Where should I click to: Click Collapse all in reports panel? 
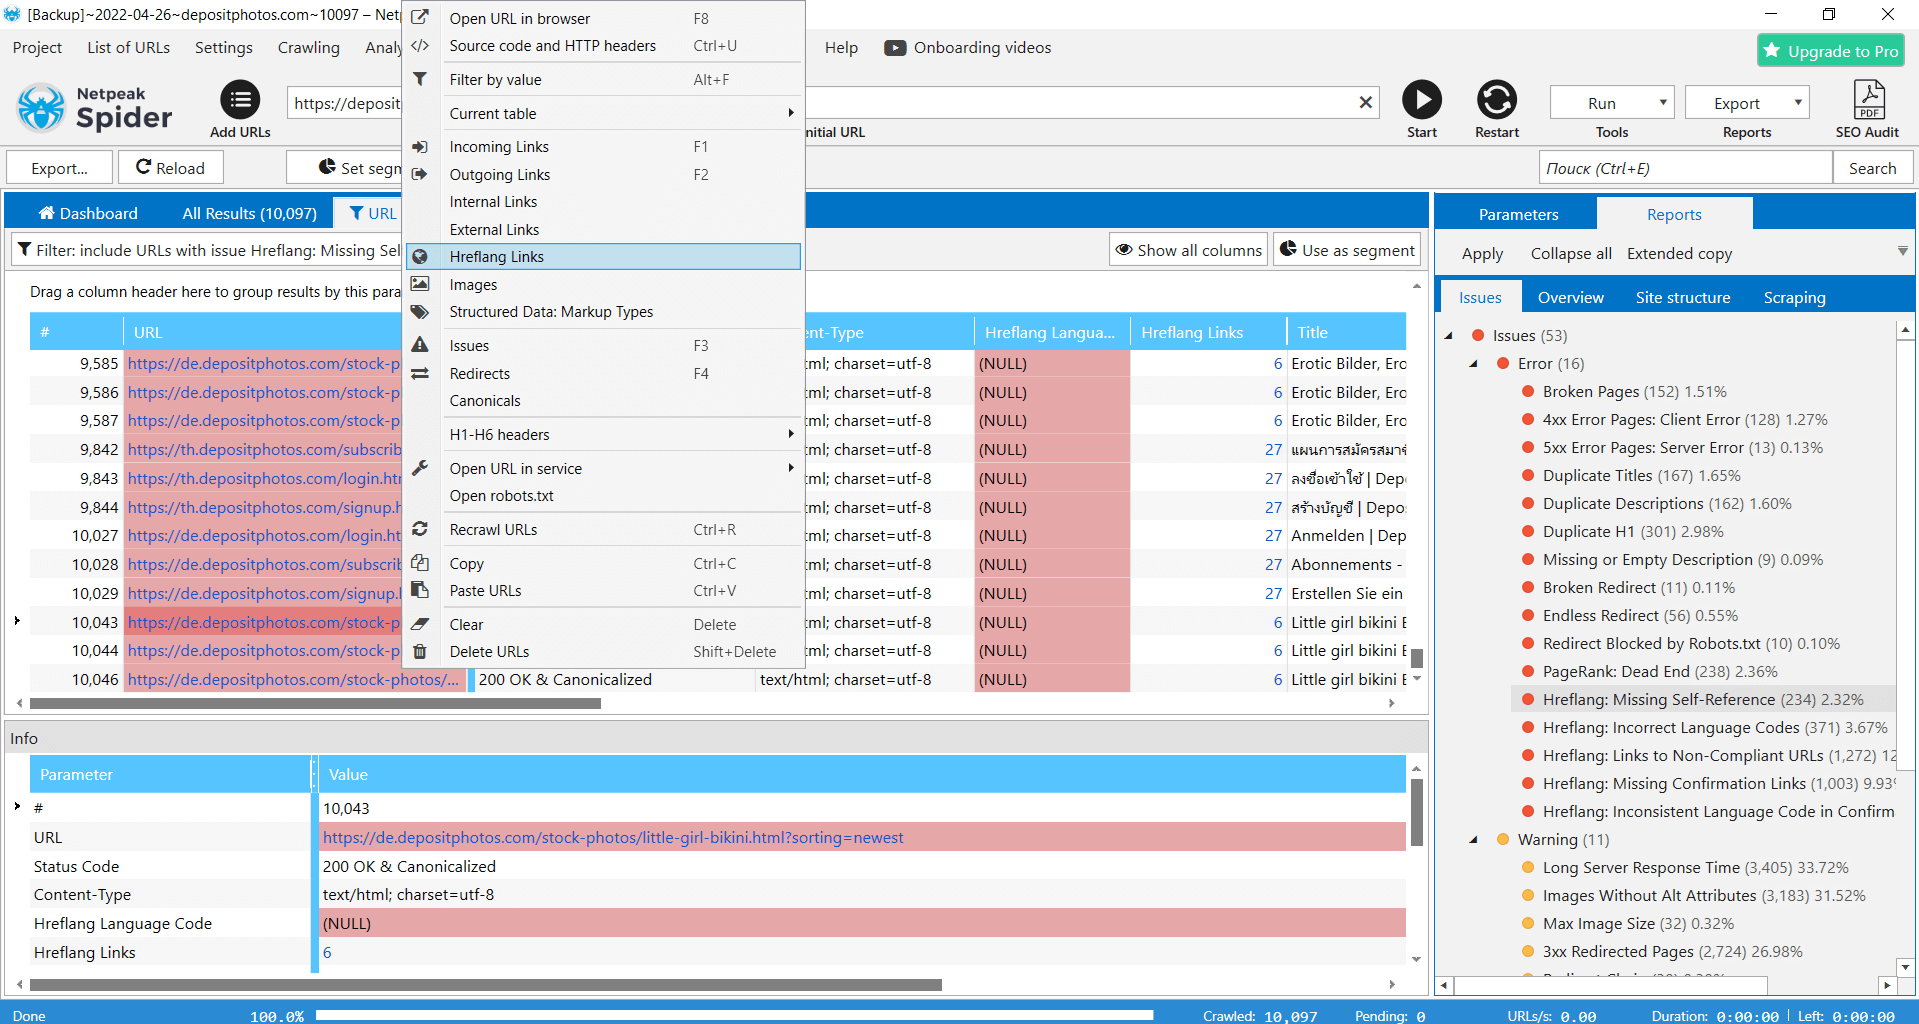click(x=1571, y=254)
